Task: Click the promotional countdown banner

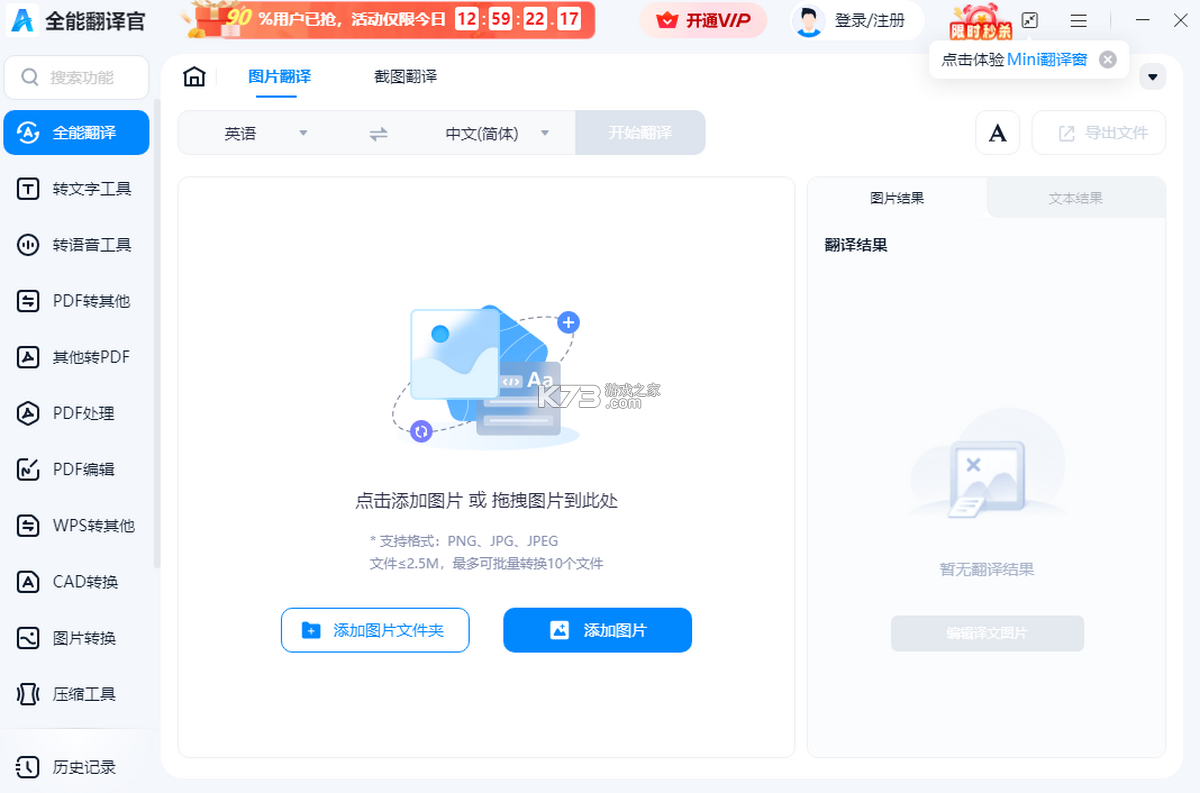Action: 388,20
